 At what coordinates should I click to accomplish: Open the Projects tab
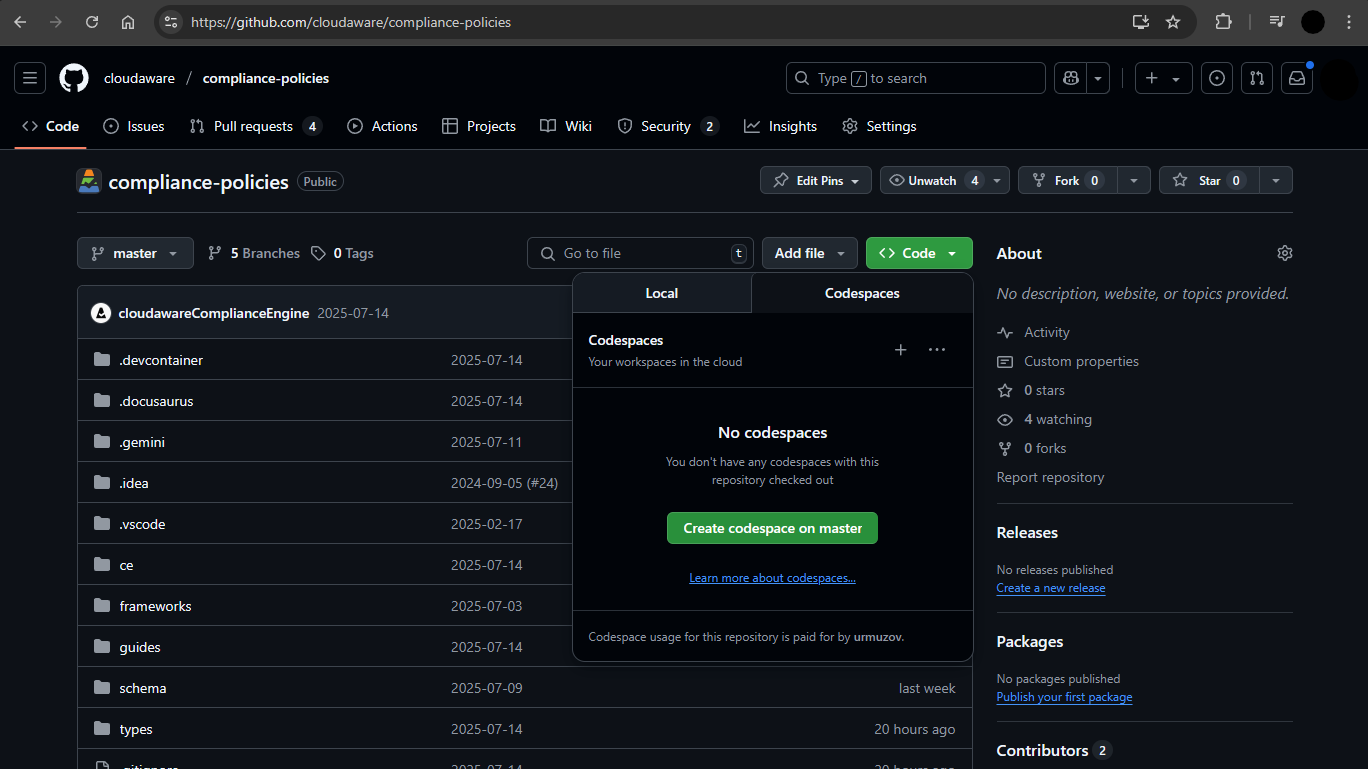(x=479, y=126)
